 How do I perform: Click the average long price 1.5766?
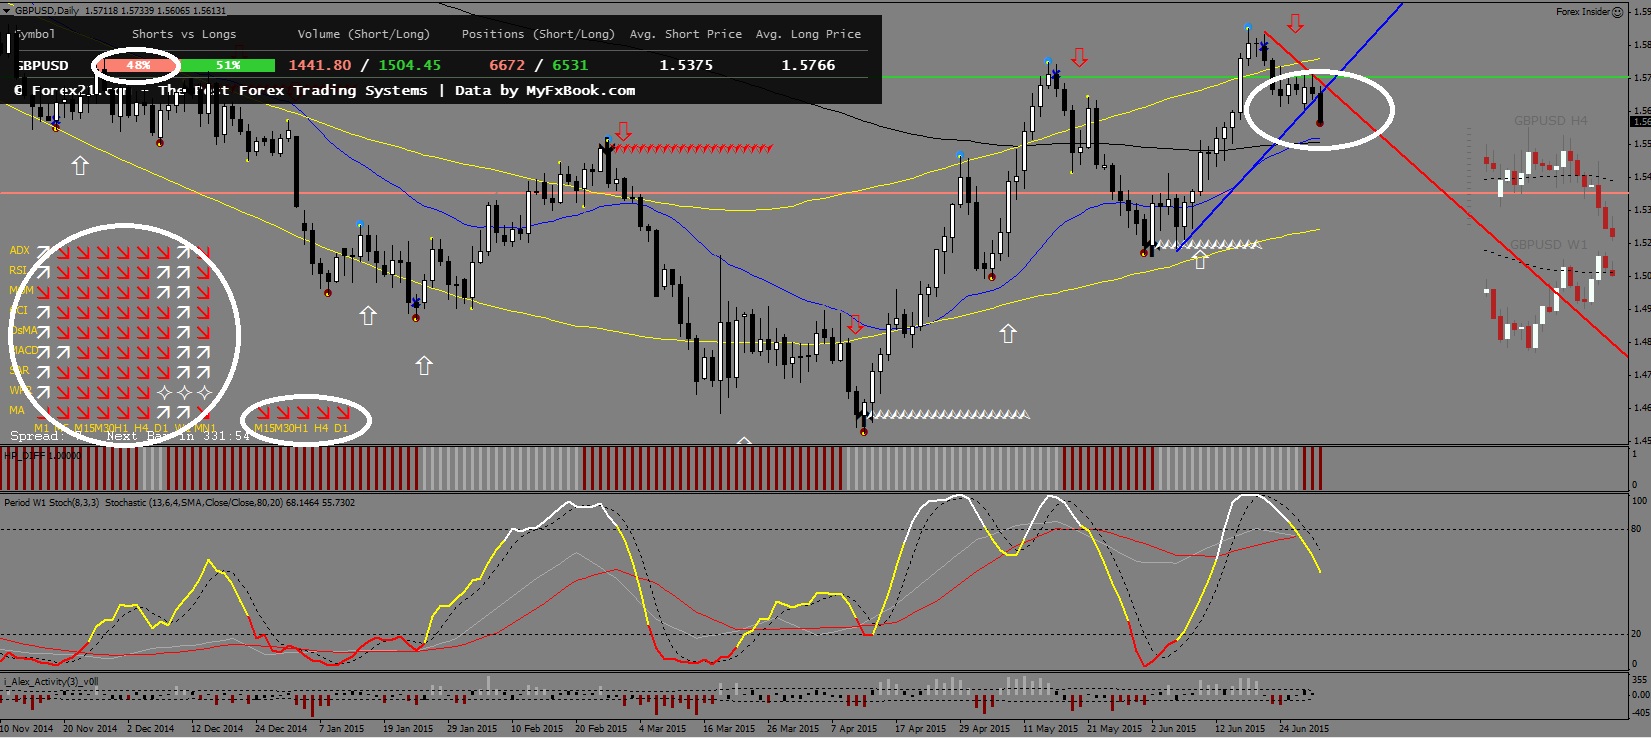coord(808,65)
